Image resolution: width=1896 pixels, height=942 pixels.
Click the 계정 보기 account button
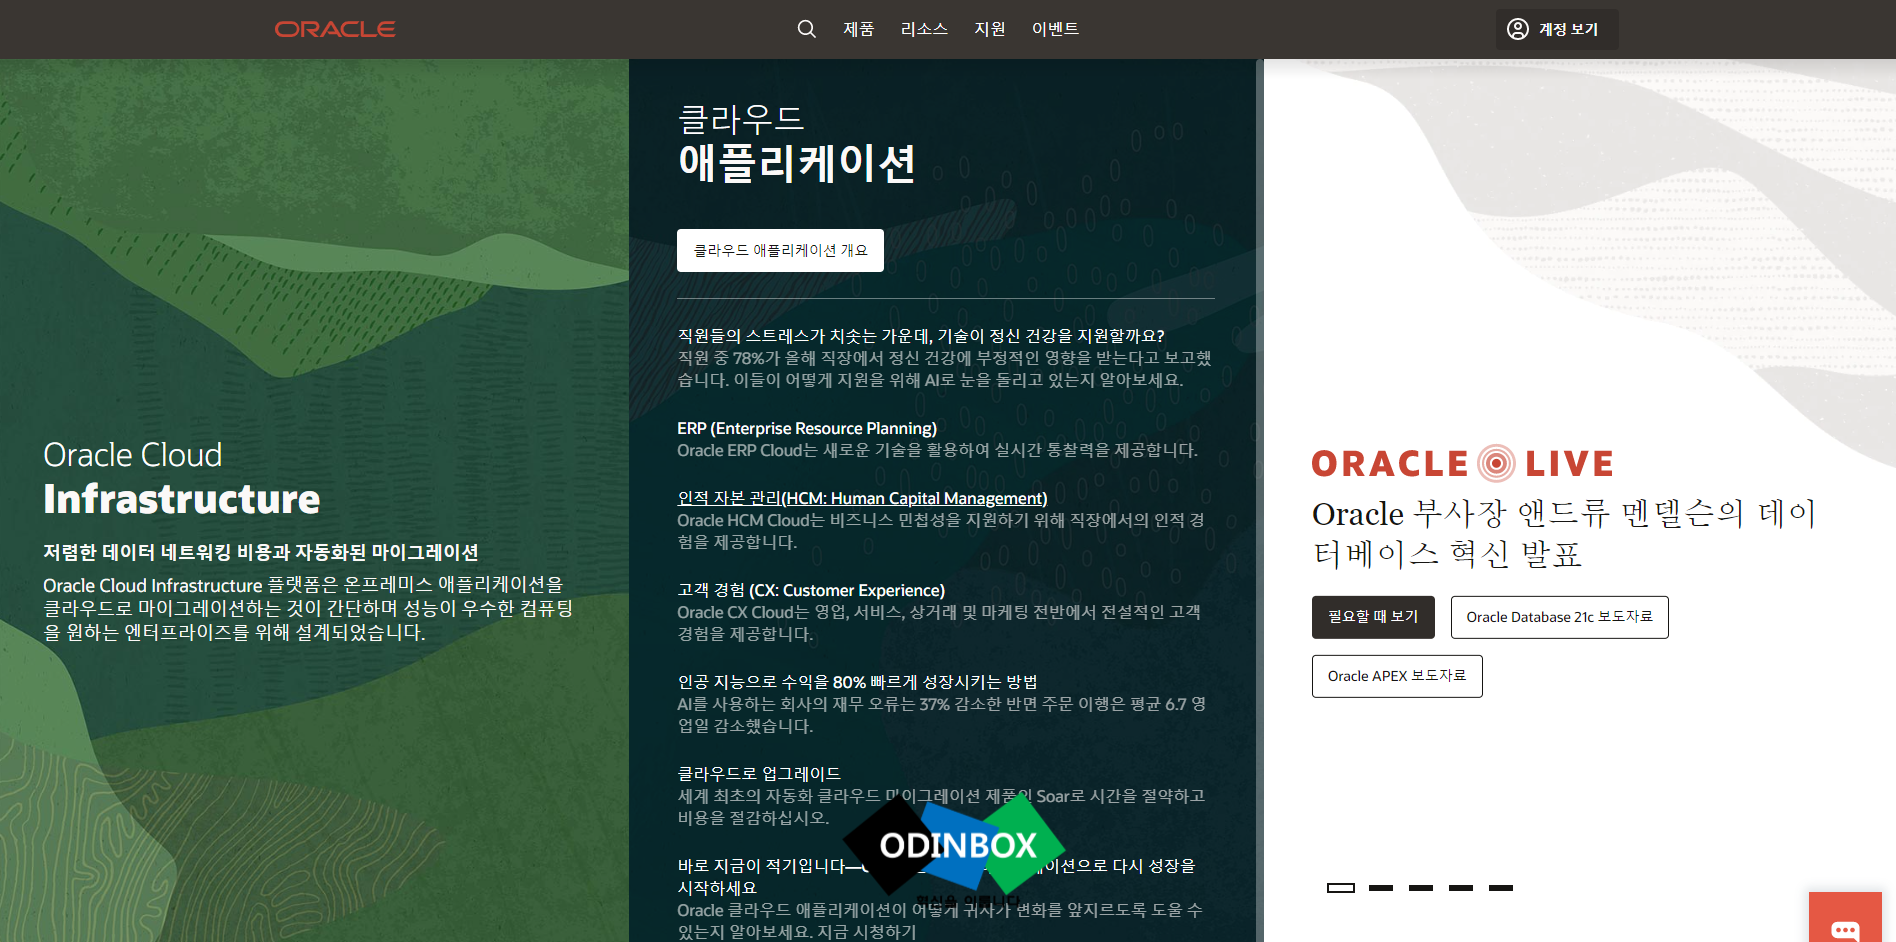coord(1557,29)
